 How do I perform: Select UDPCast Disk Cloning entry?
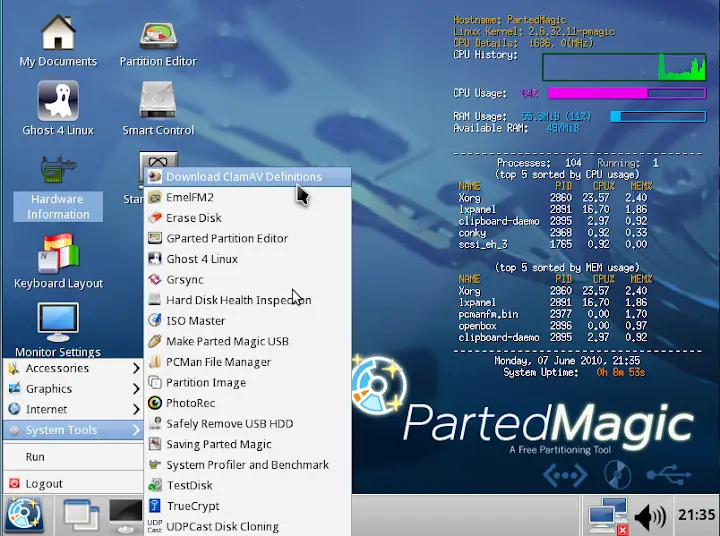point(248,526)
